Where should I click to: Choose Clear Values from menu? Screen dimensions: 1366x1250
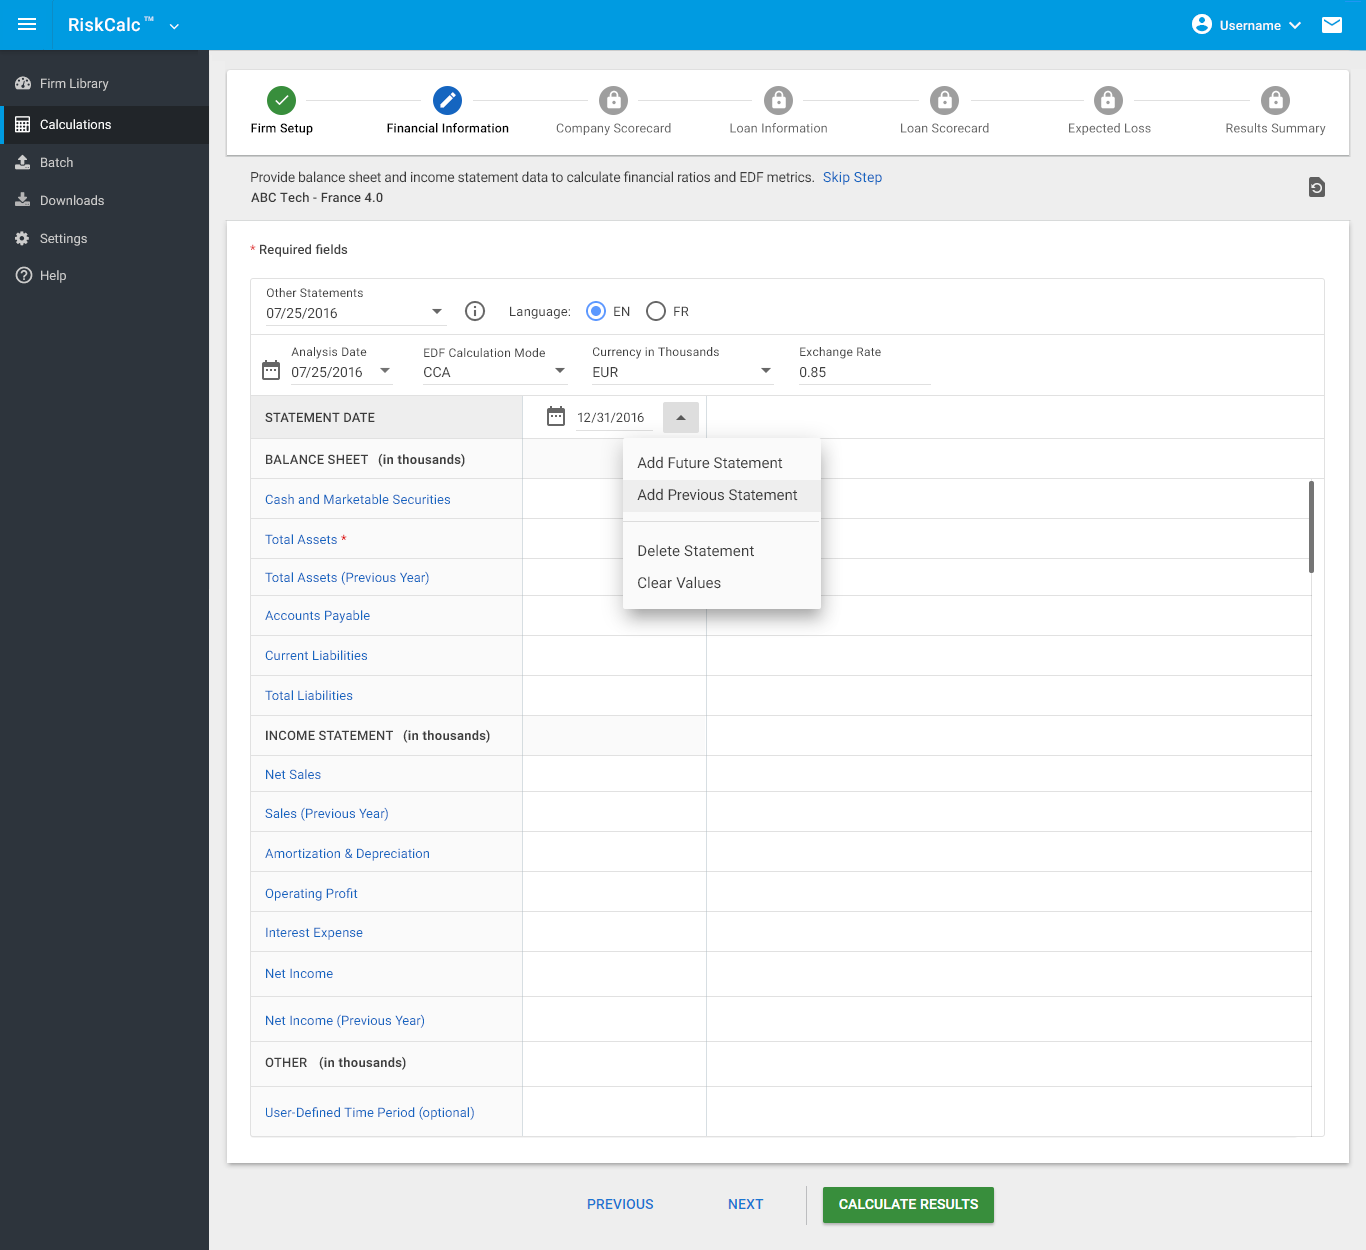722,583
